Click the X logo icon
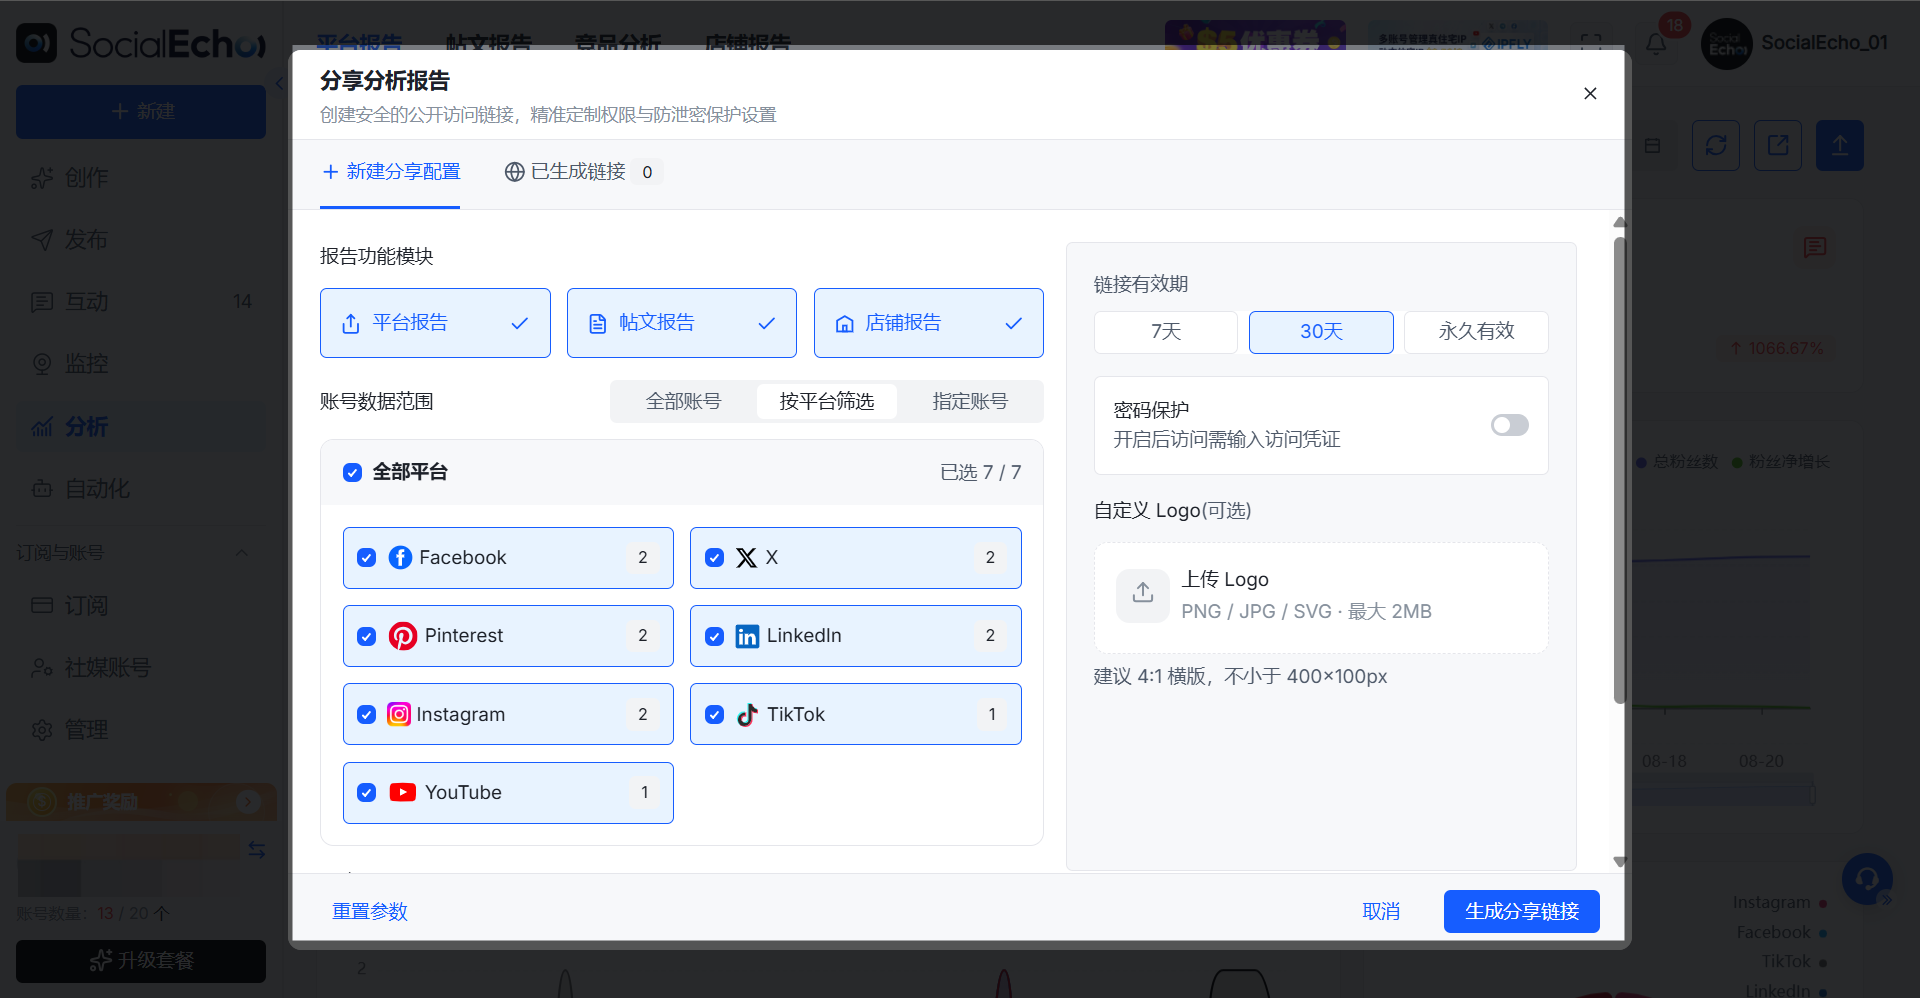The image size is (1920, 998). pos(746,558)
